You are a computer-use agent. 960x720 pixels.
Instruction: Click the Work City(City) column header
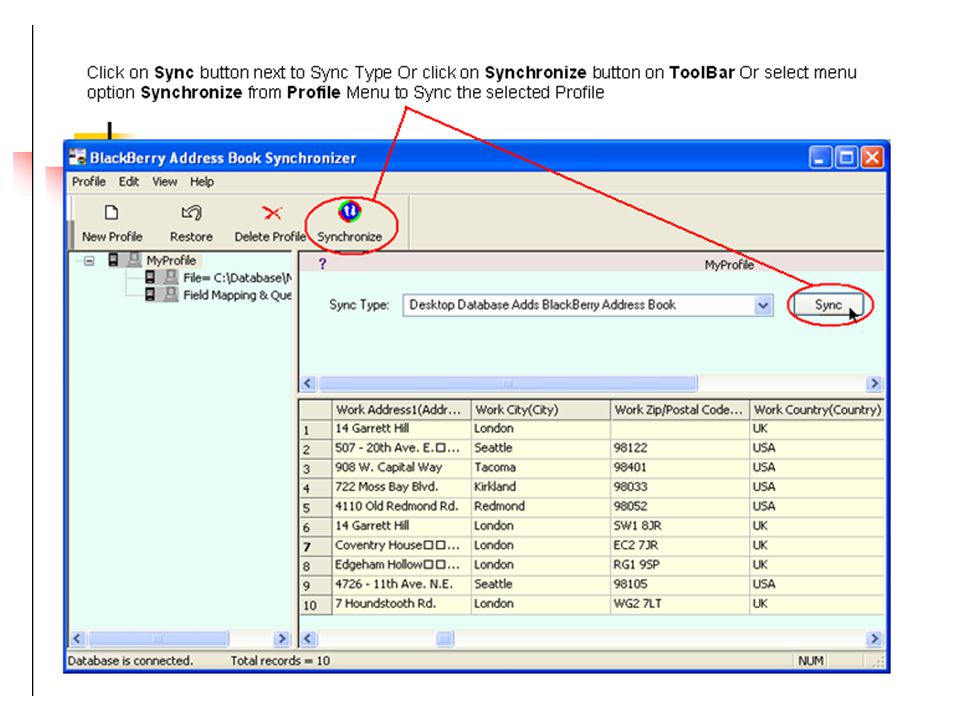point(541,410)
